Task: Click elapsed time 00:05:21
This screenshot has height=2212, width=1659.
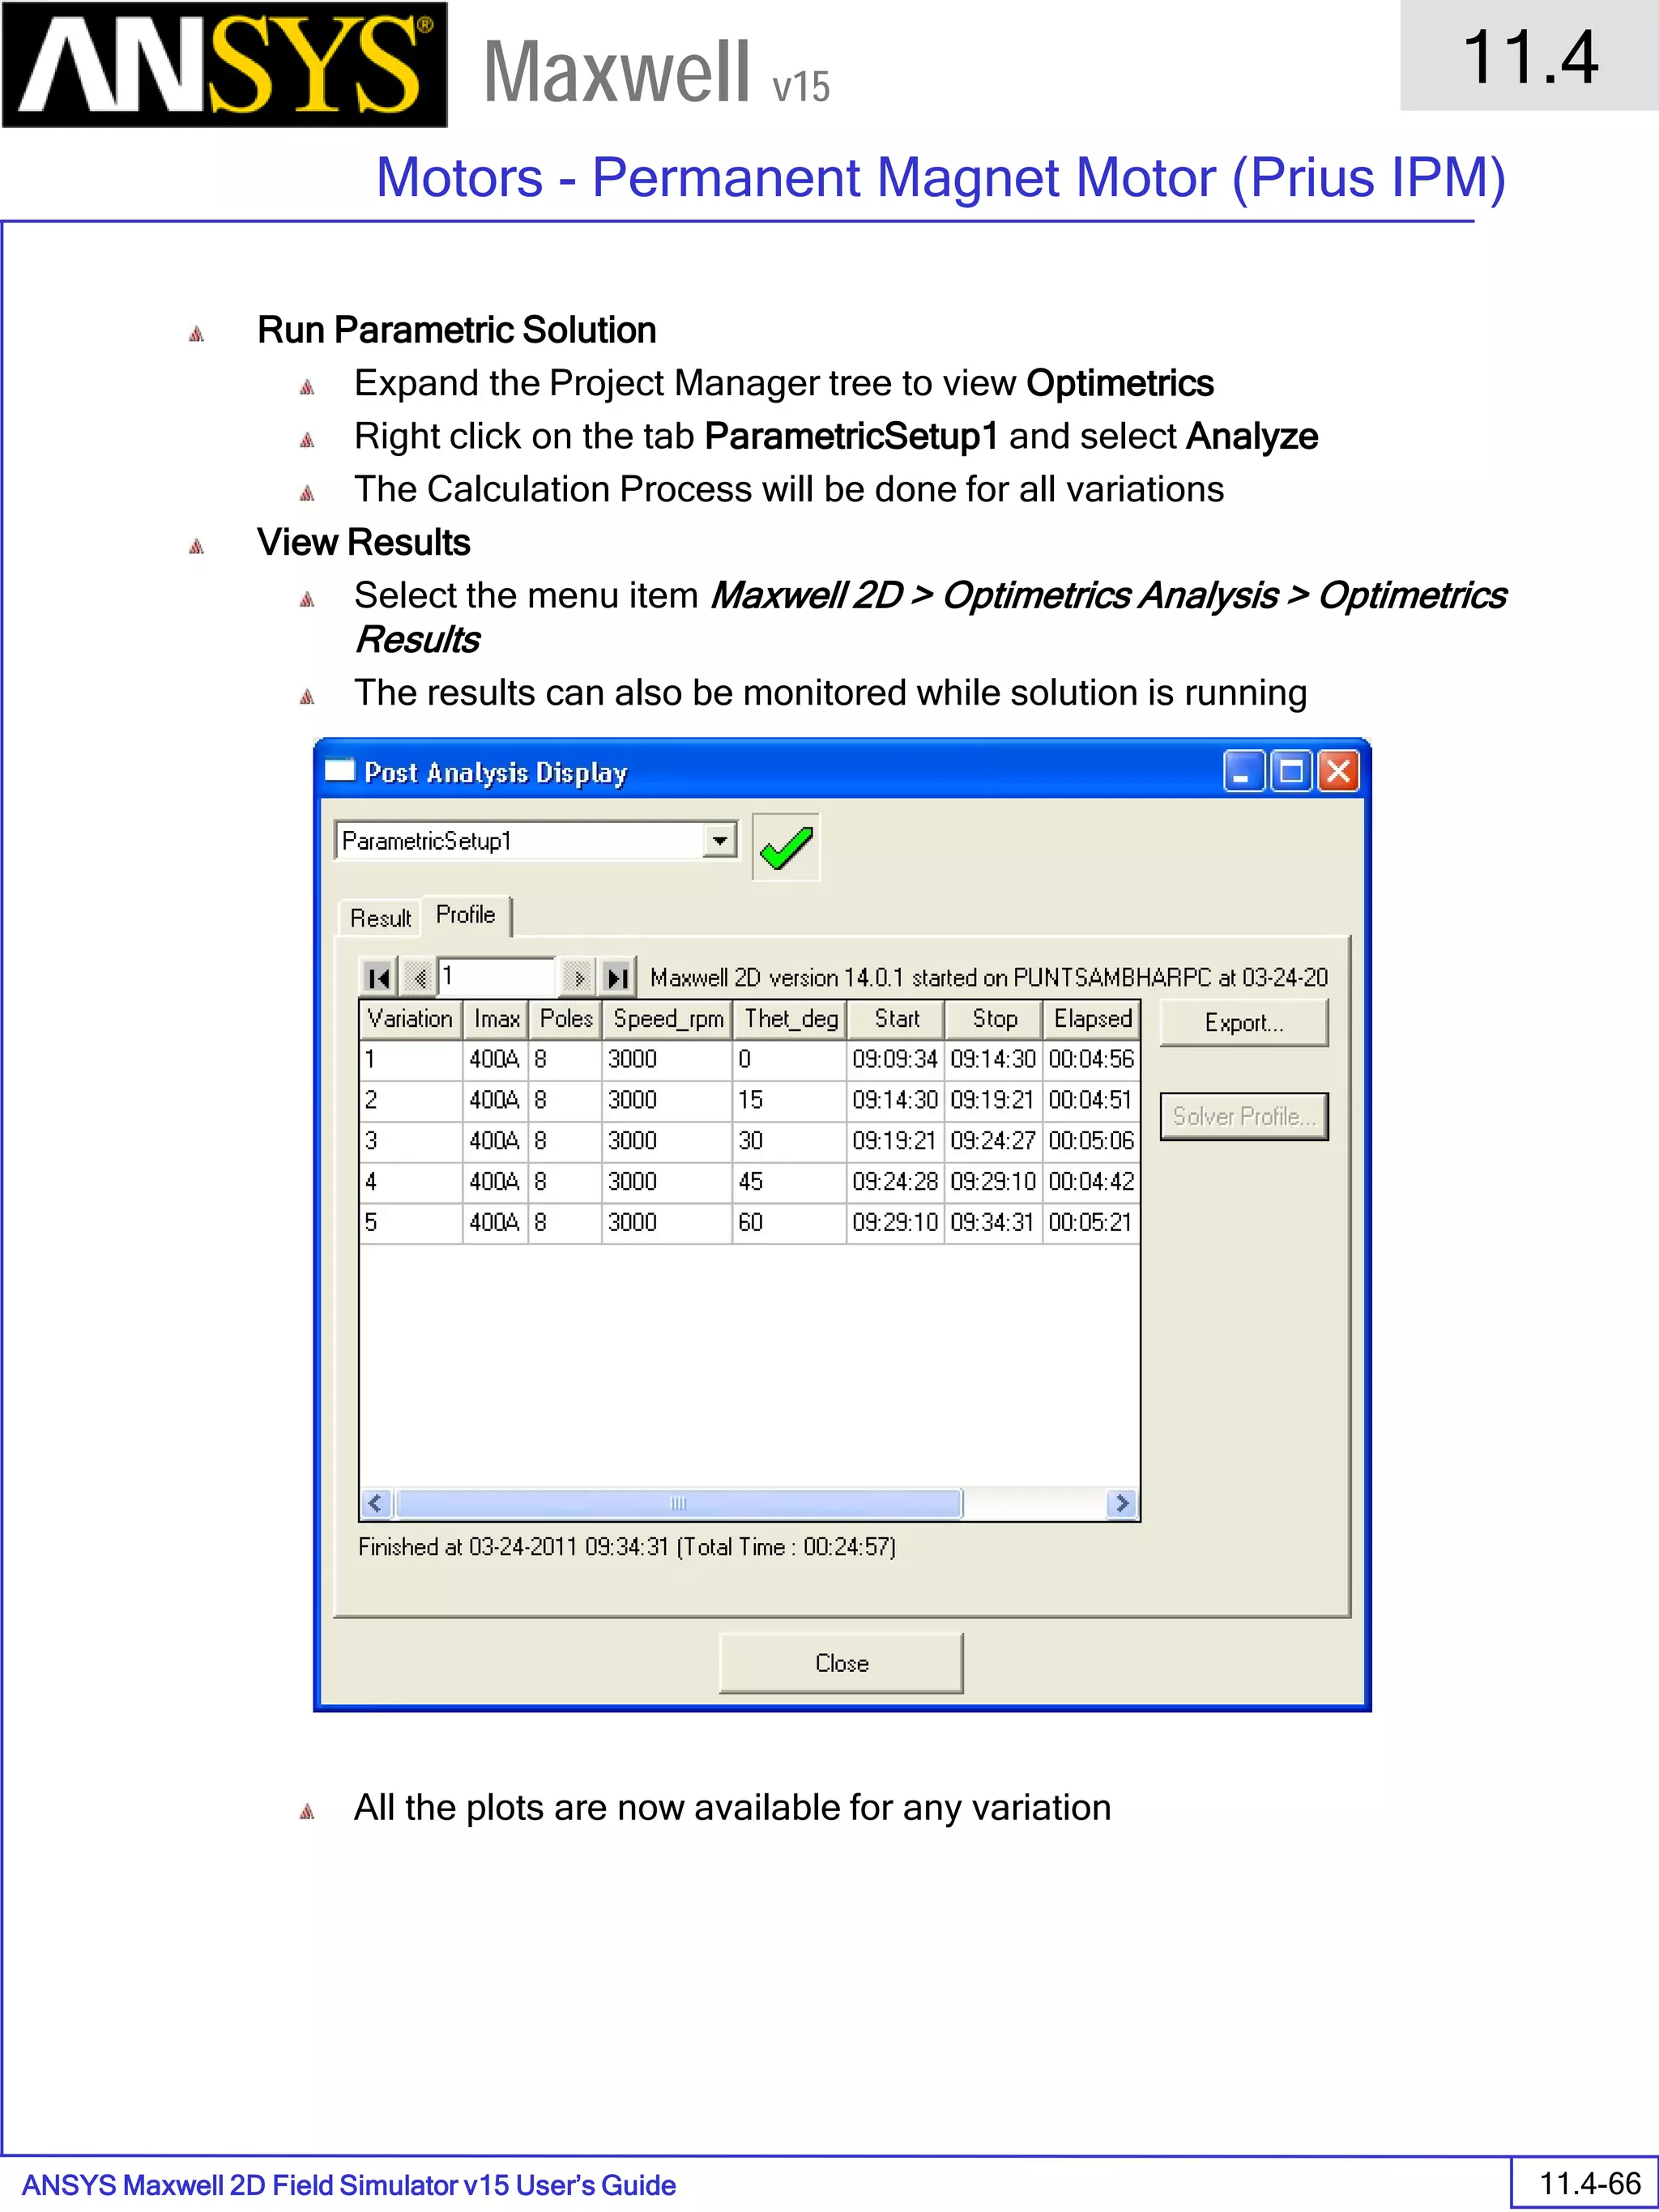Action: tap(1091, 1223)
